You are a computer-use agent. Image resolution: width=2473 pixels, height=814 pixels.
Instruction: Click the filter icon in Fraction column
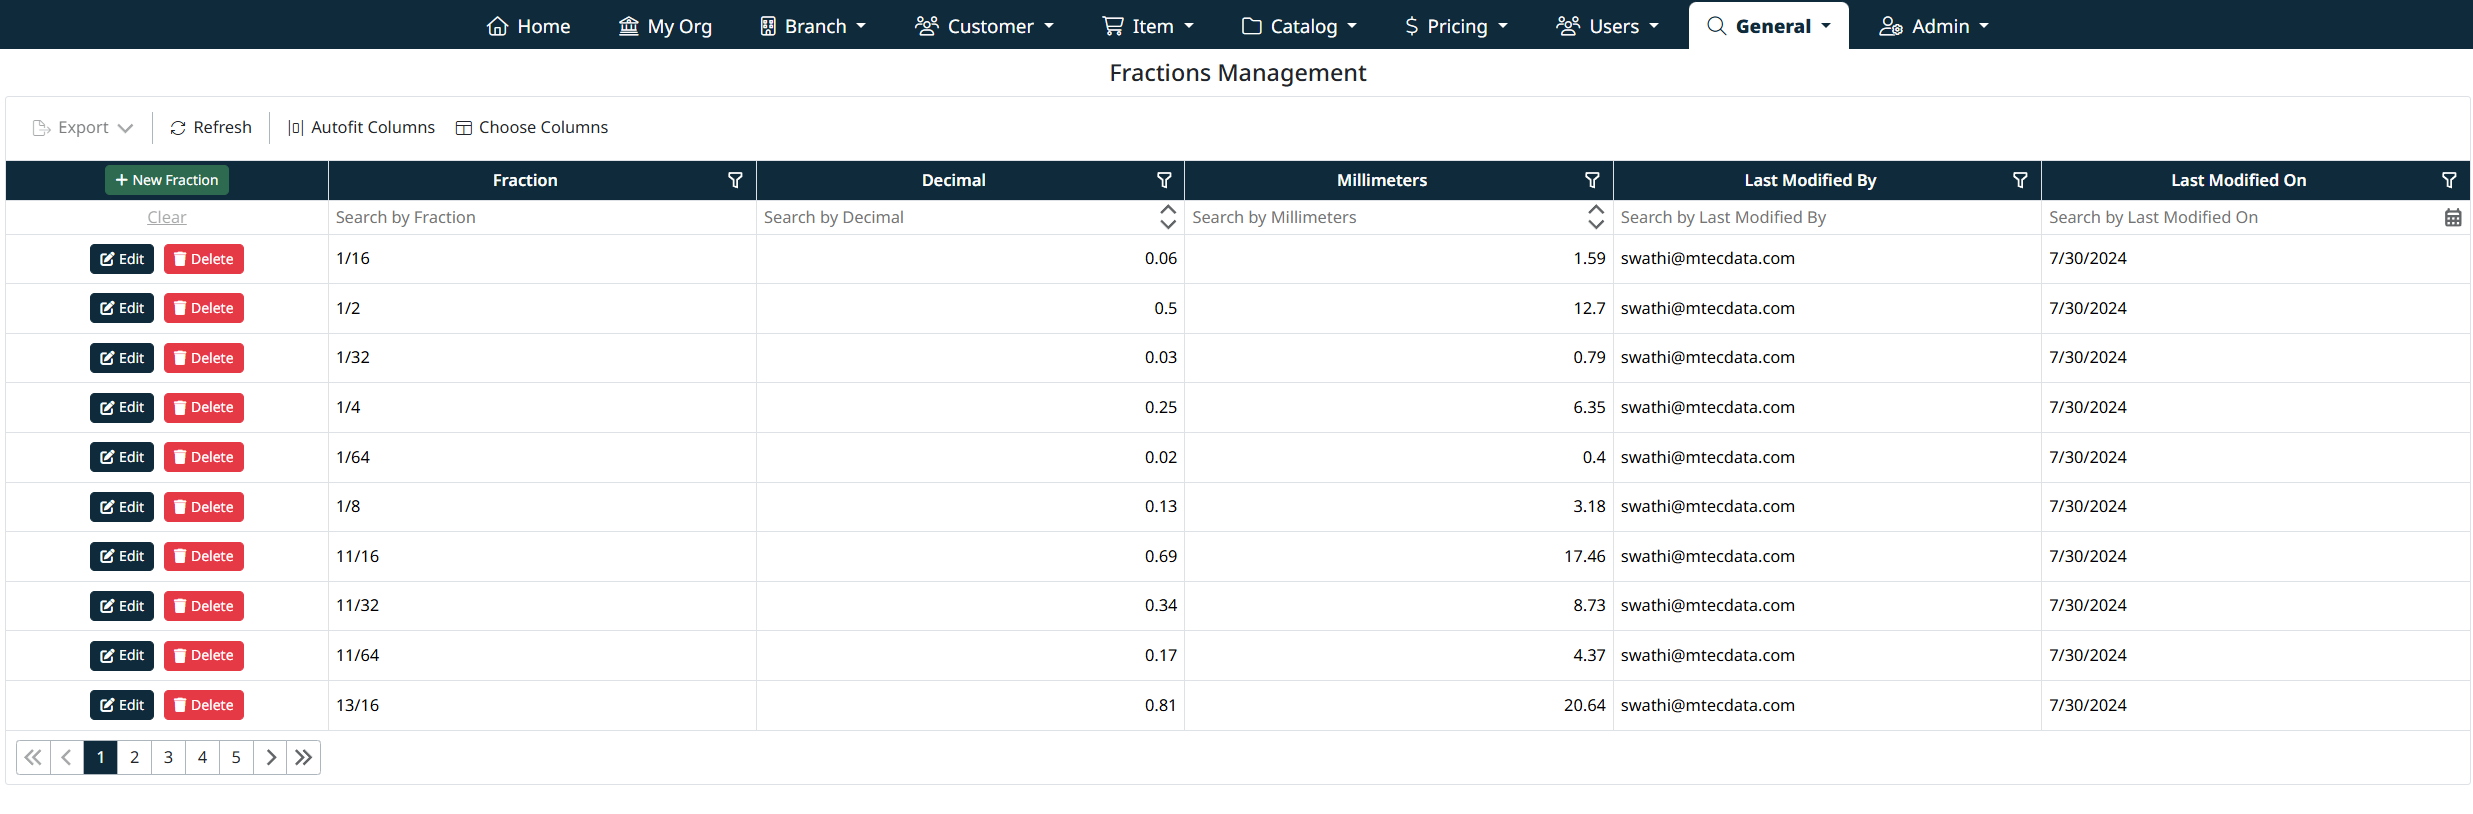[735, 180]
